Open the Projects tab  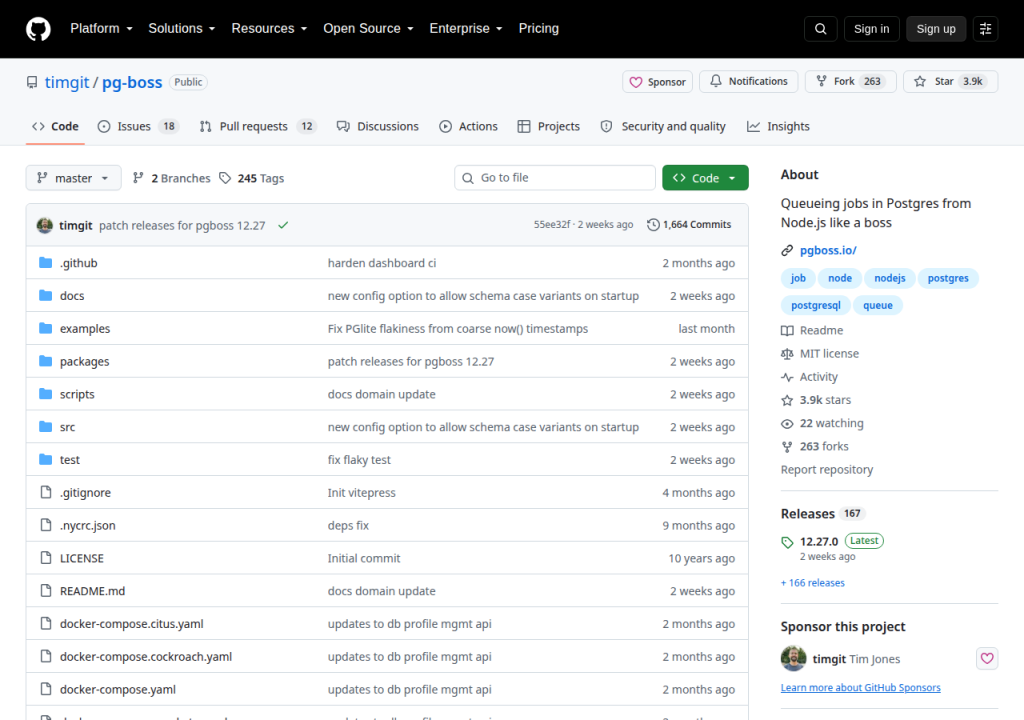(x=549, y=127)
